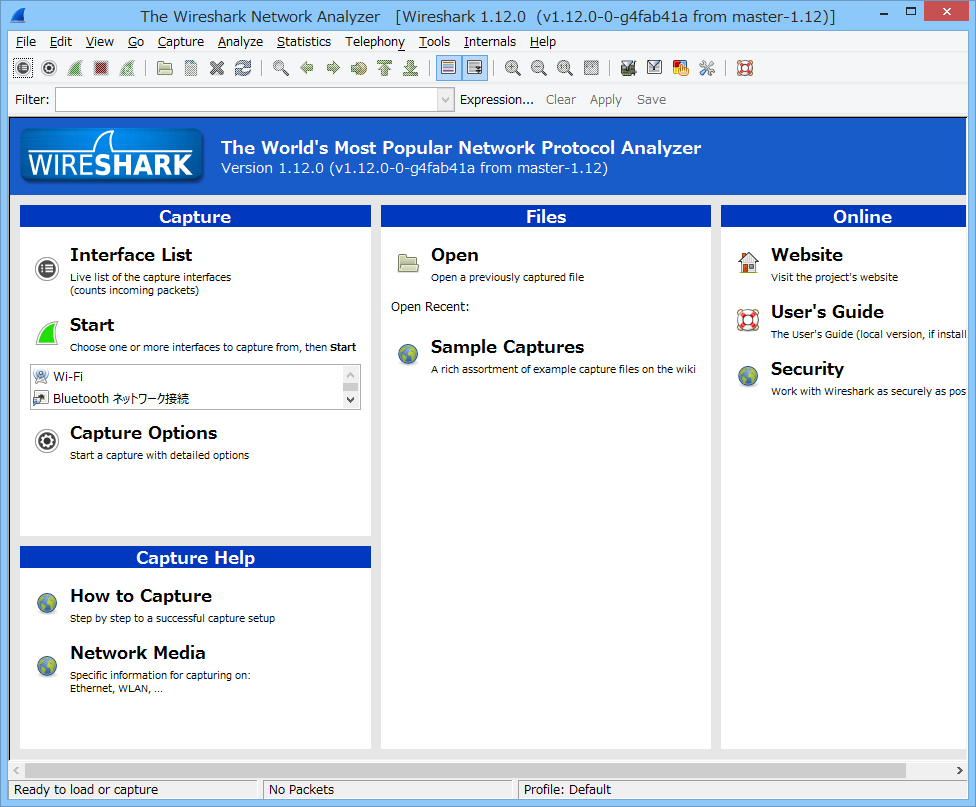
Task: Click the List available capture interfaces icon
Action: [x=22, y=68]
